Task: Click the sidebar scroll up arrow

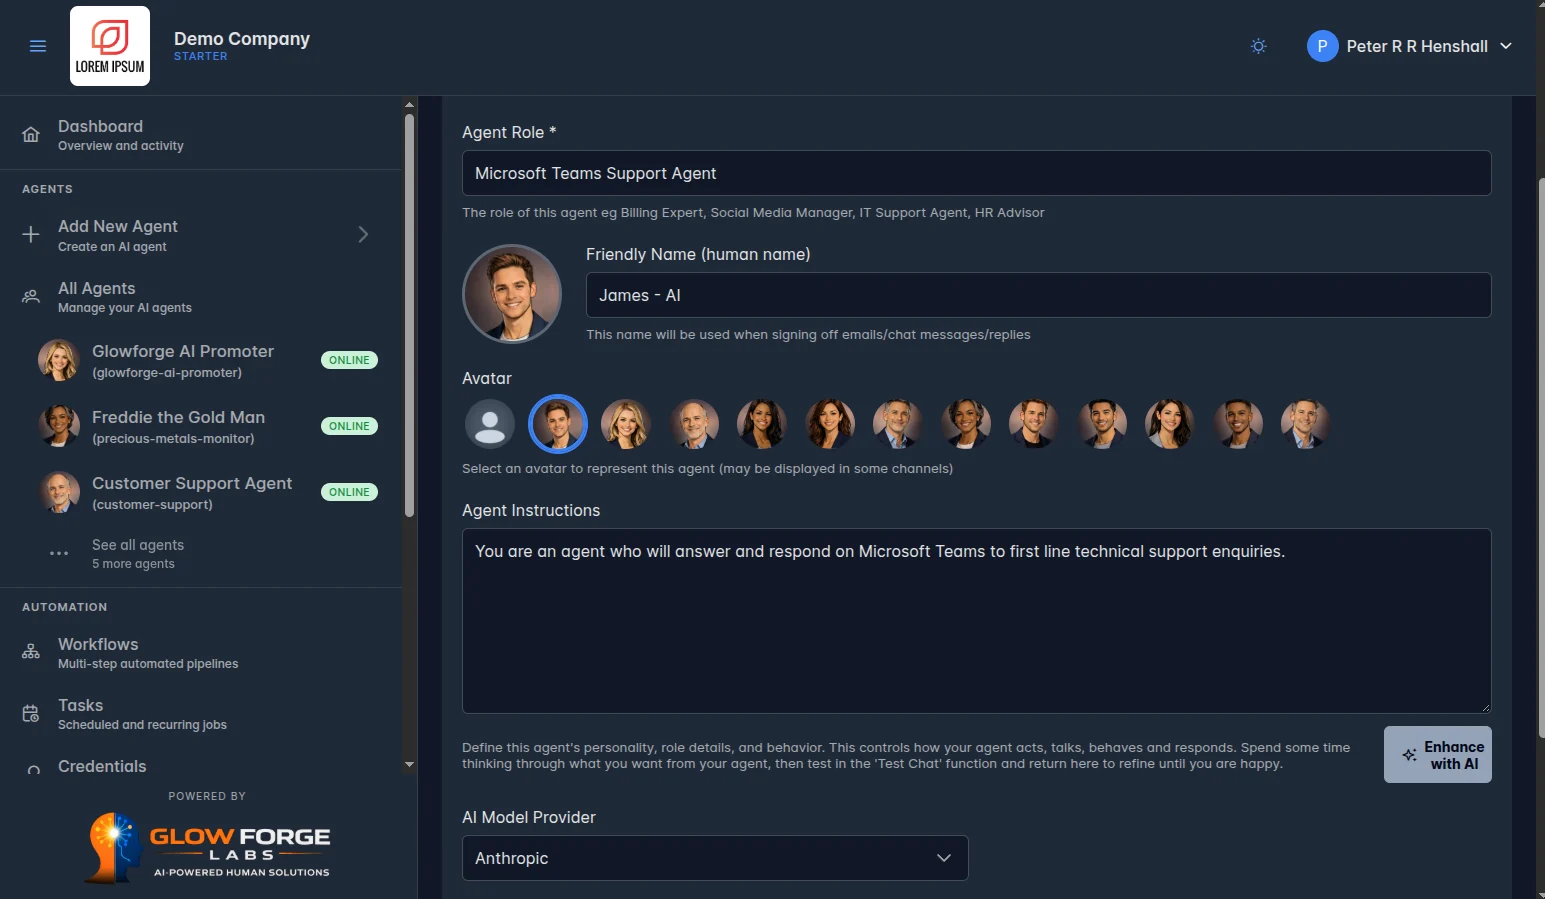Action: 409,104
